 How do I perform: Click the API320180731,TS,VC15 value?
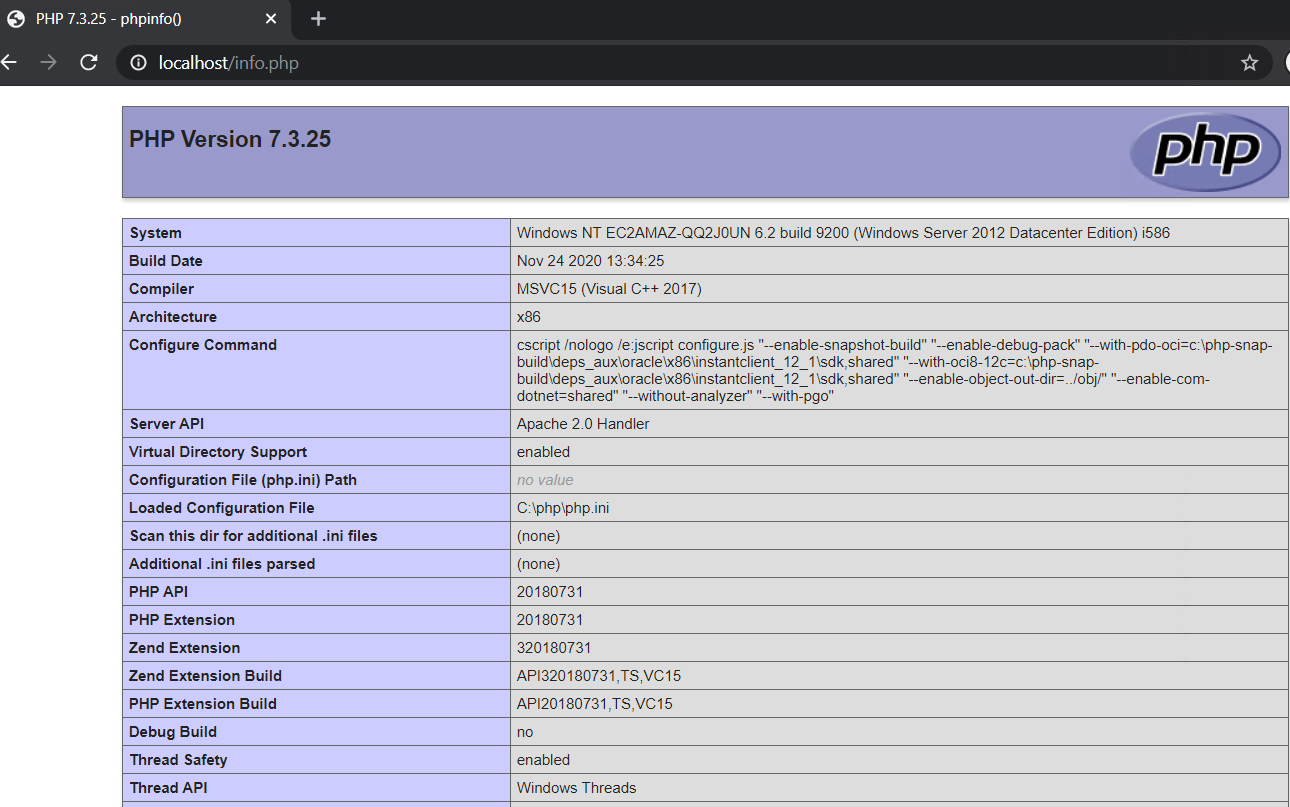599,676
